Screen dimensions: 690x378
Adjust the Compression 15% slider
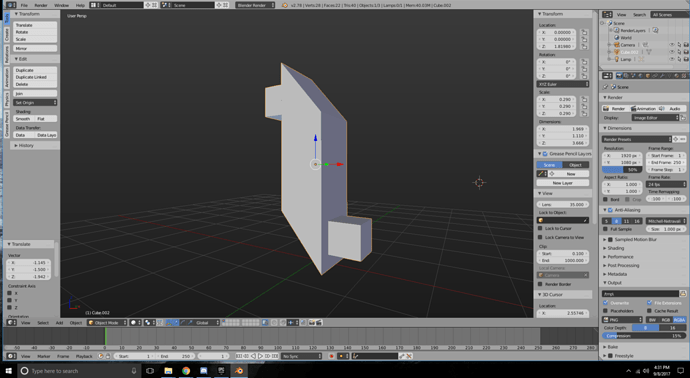point(644,336)
